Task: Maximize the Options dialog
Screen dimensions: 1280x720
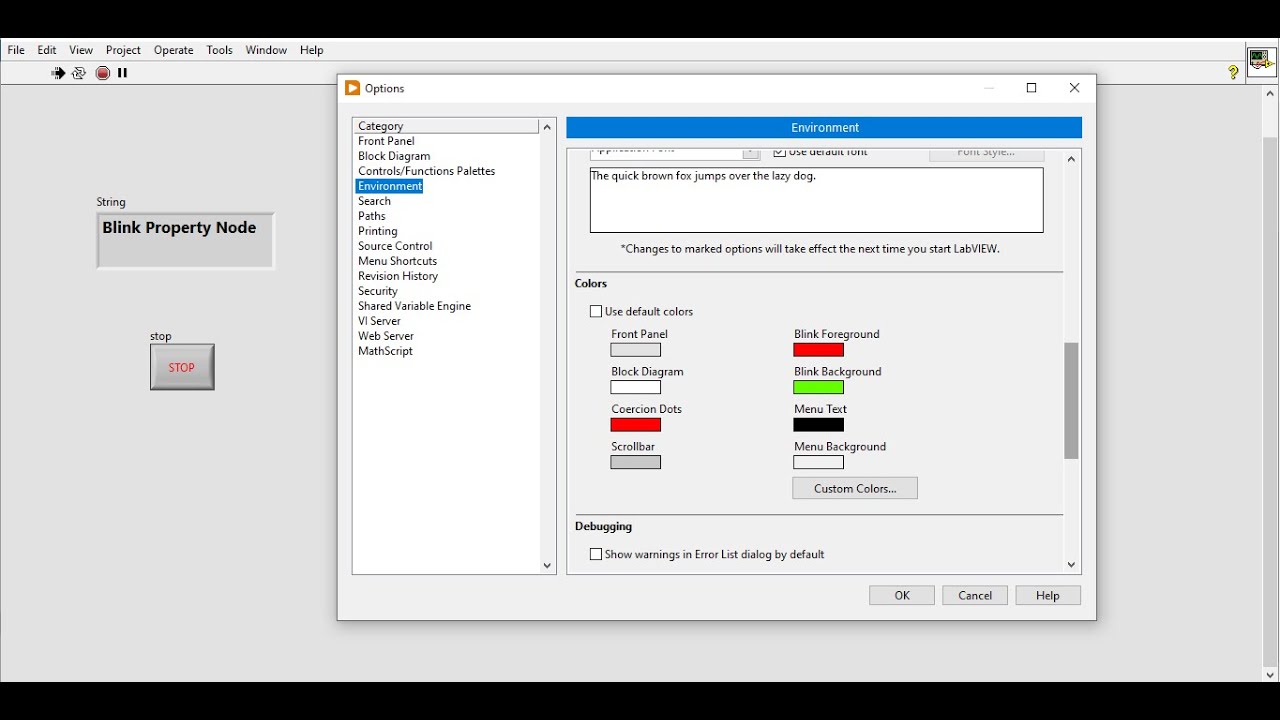Action: [1032, 88]
